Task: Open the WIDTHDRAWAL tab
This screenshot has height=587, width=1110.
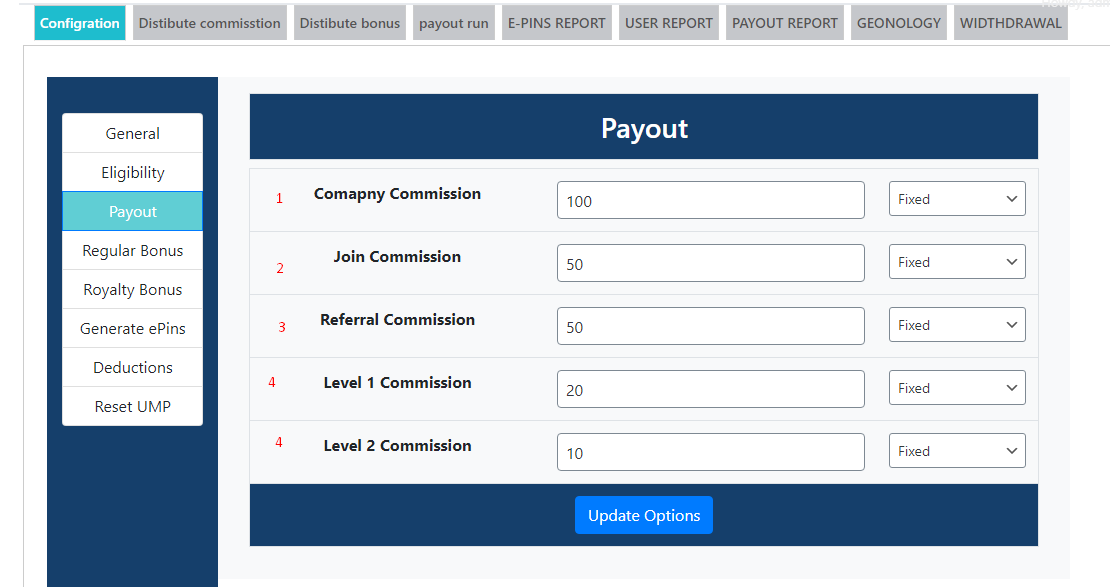Action: [1010, 23]
